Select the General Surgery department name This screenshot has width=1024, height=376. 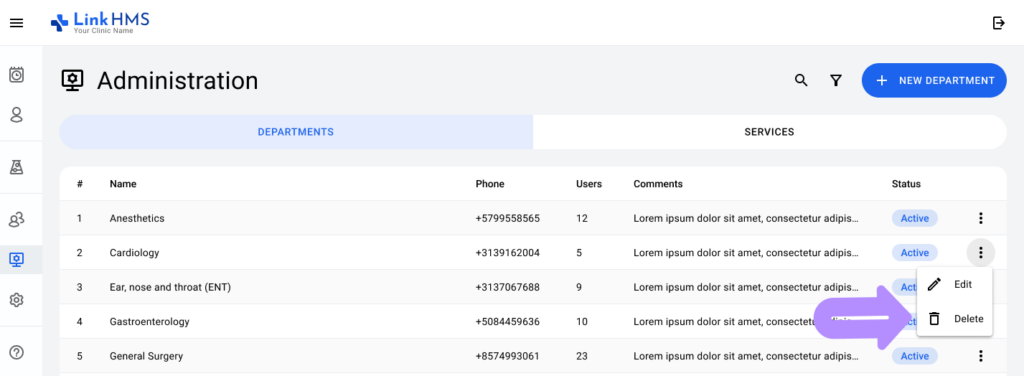[146, 356]
